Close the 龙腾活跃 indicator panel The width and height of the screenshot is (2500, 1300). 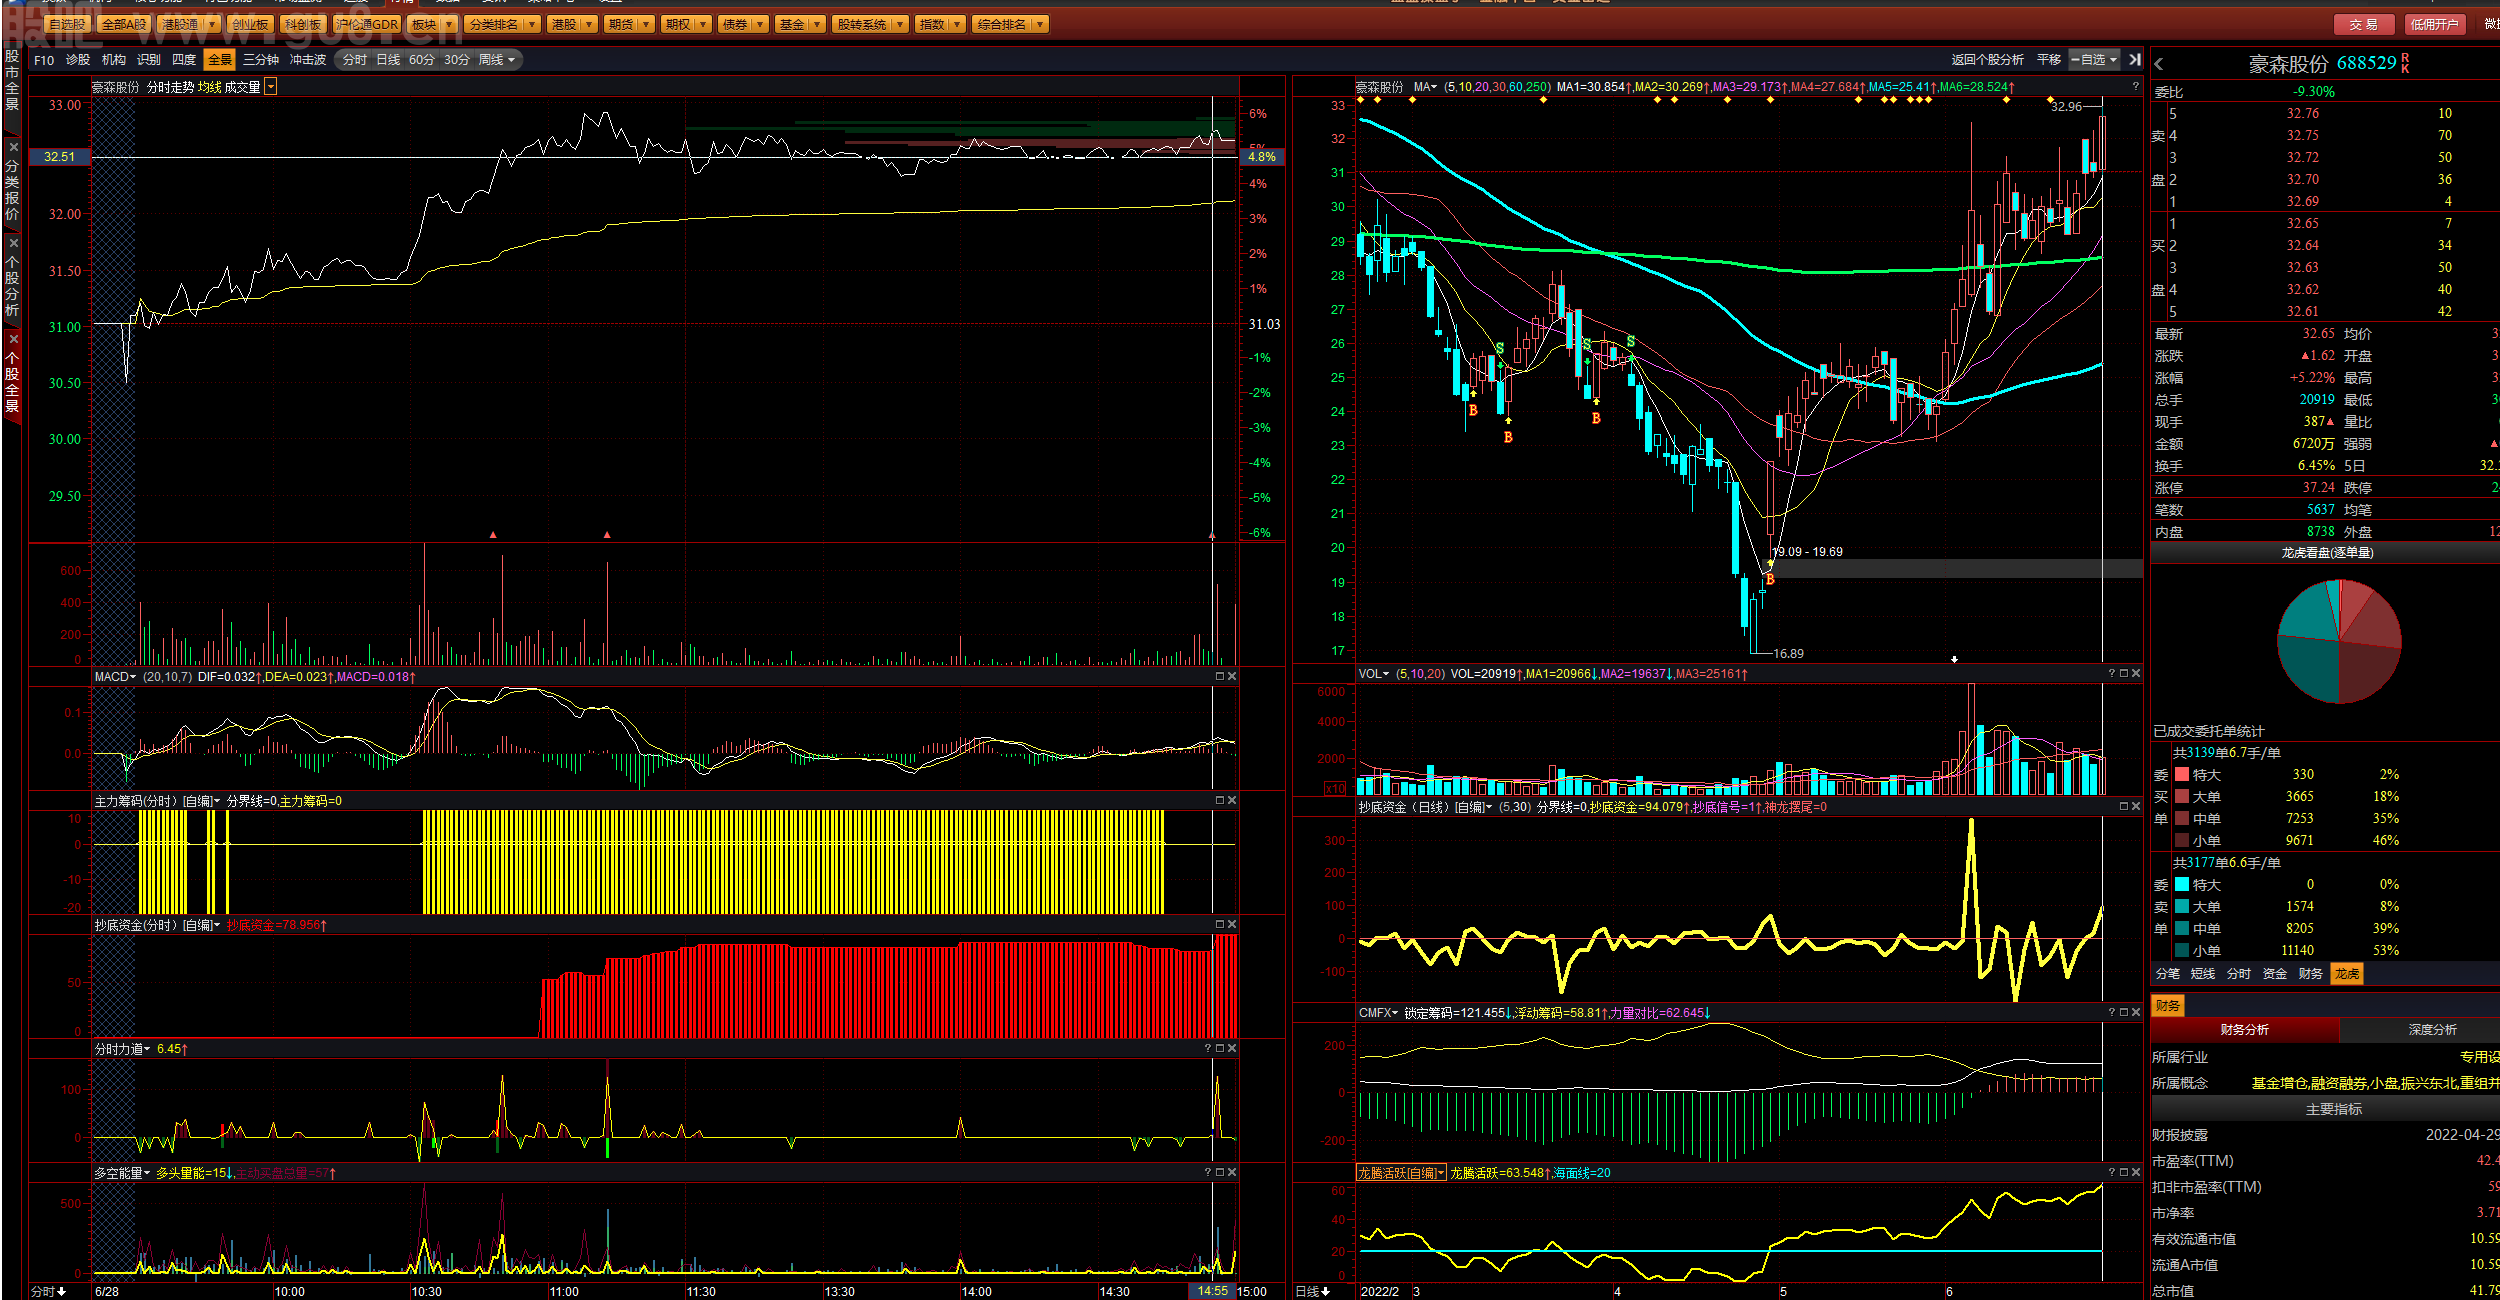2136,1173
